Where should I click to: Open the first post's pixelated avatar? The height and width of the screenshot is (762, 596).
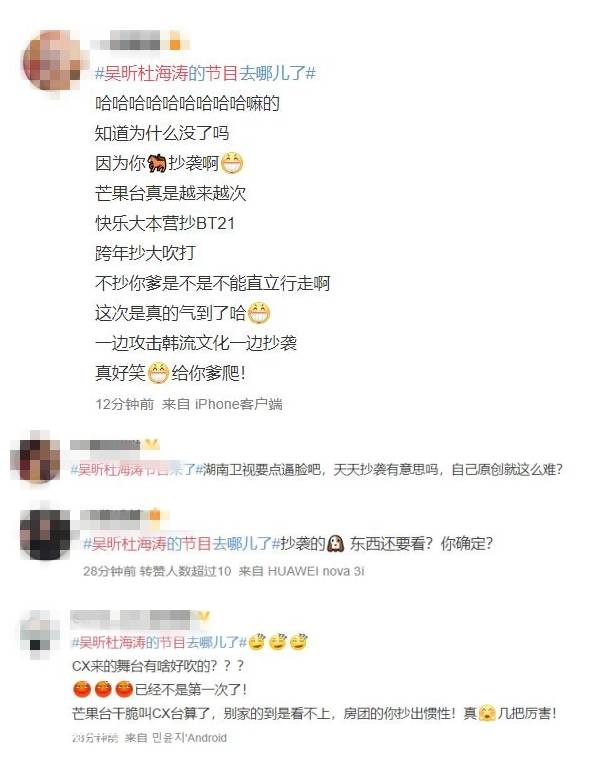click(53, 62)
